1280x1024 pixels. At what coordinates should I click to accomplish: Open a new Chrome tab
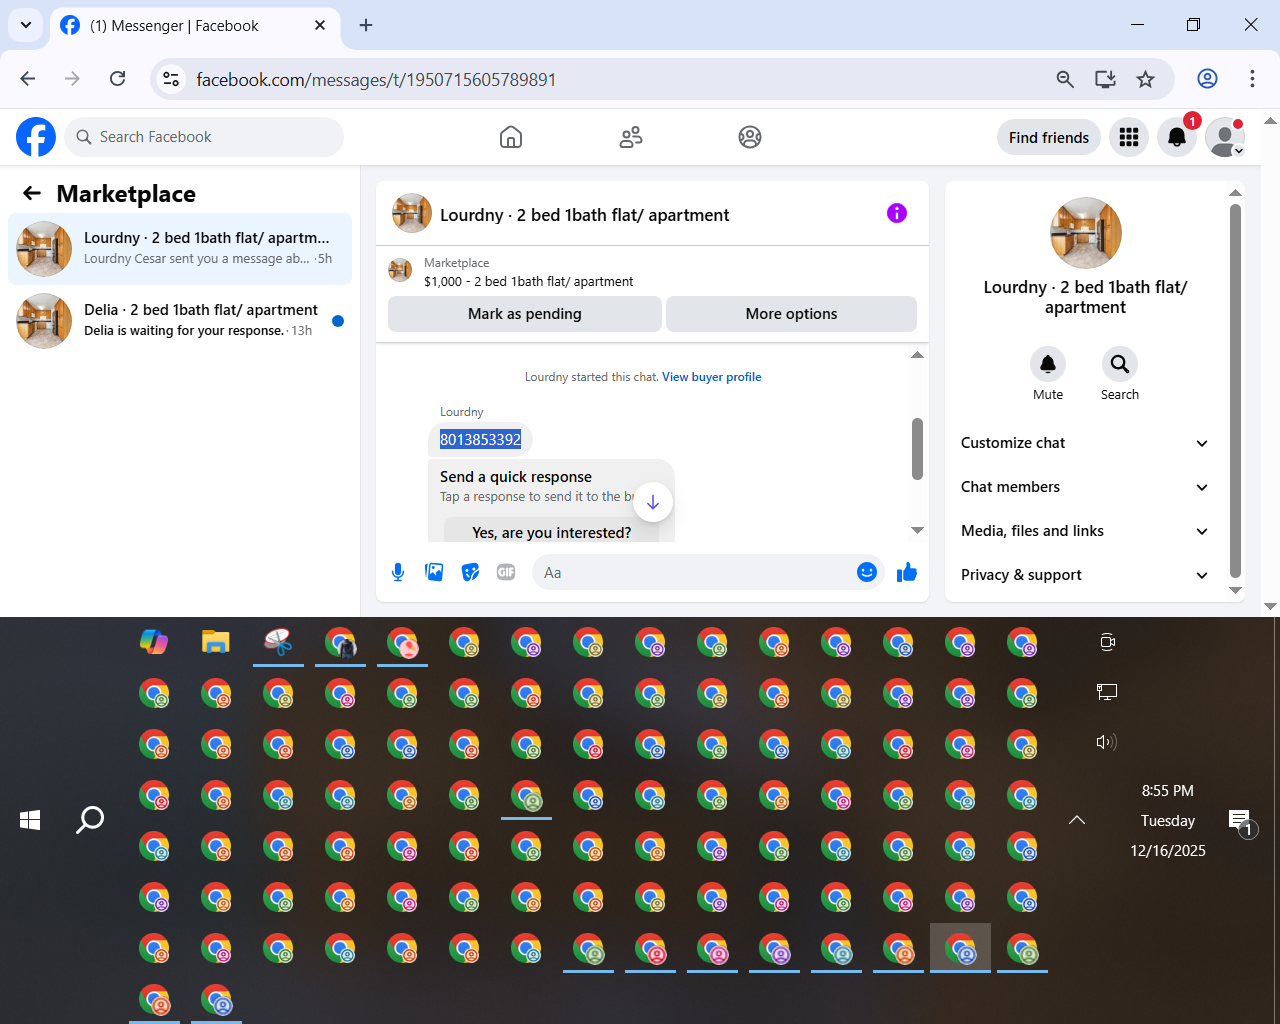point(366,25)
